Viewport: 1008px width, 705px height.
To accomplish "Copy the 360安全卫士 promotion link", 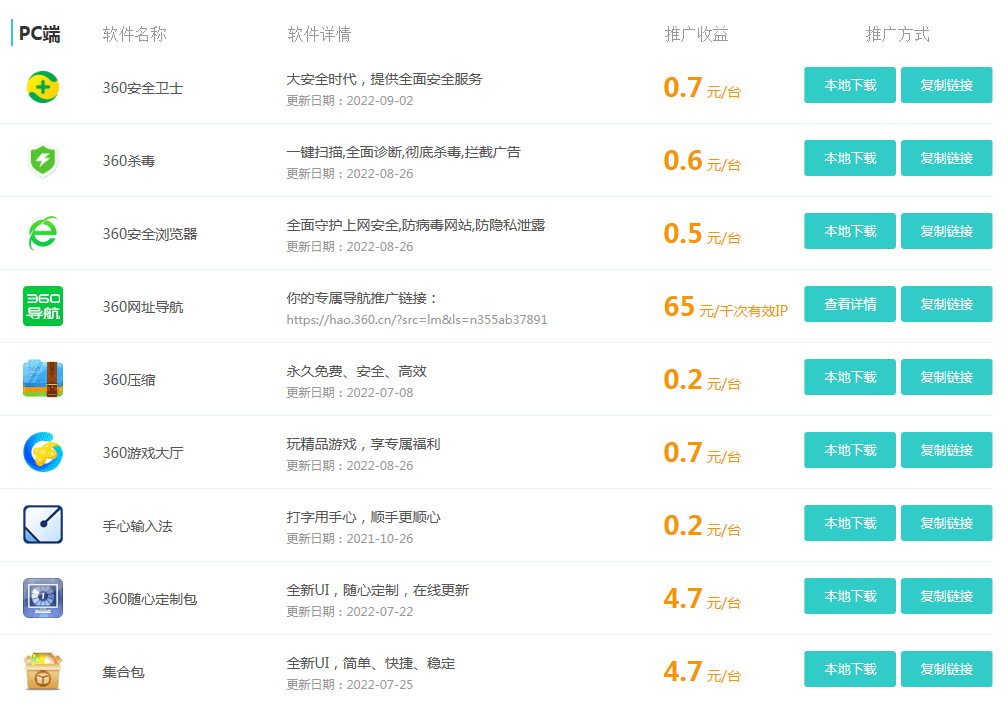I will coord(946,85).
